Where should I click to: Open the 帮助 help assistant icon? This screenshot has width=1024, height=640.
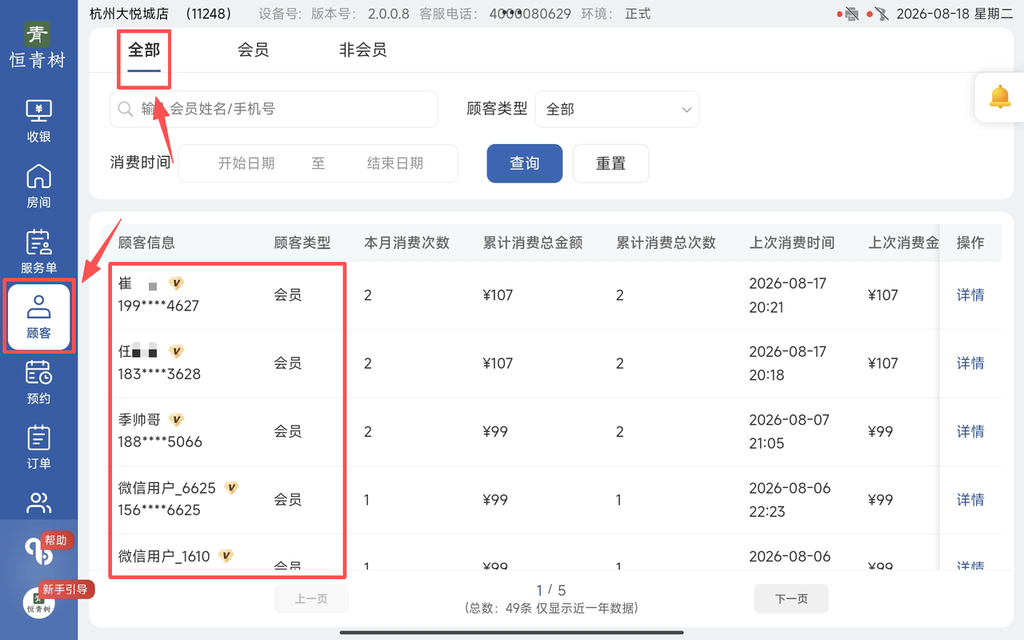tap(39, 552)
